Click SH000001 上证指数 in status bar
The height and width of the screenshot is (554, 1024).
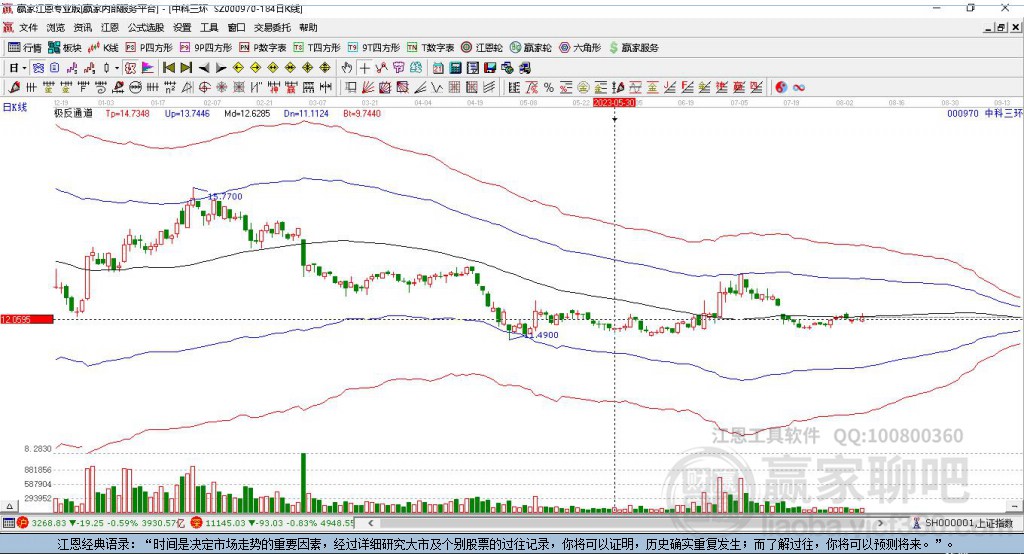pyautogui.click(x=968, y=523)
